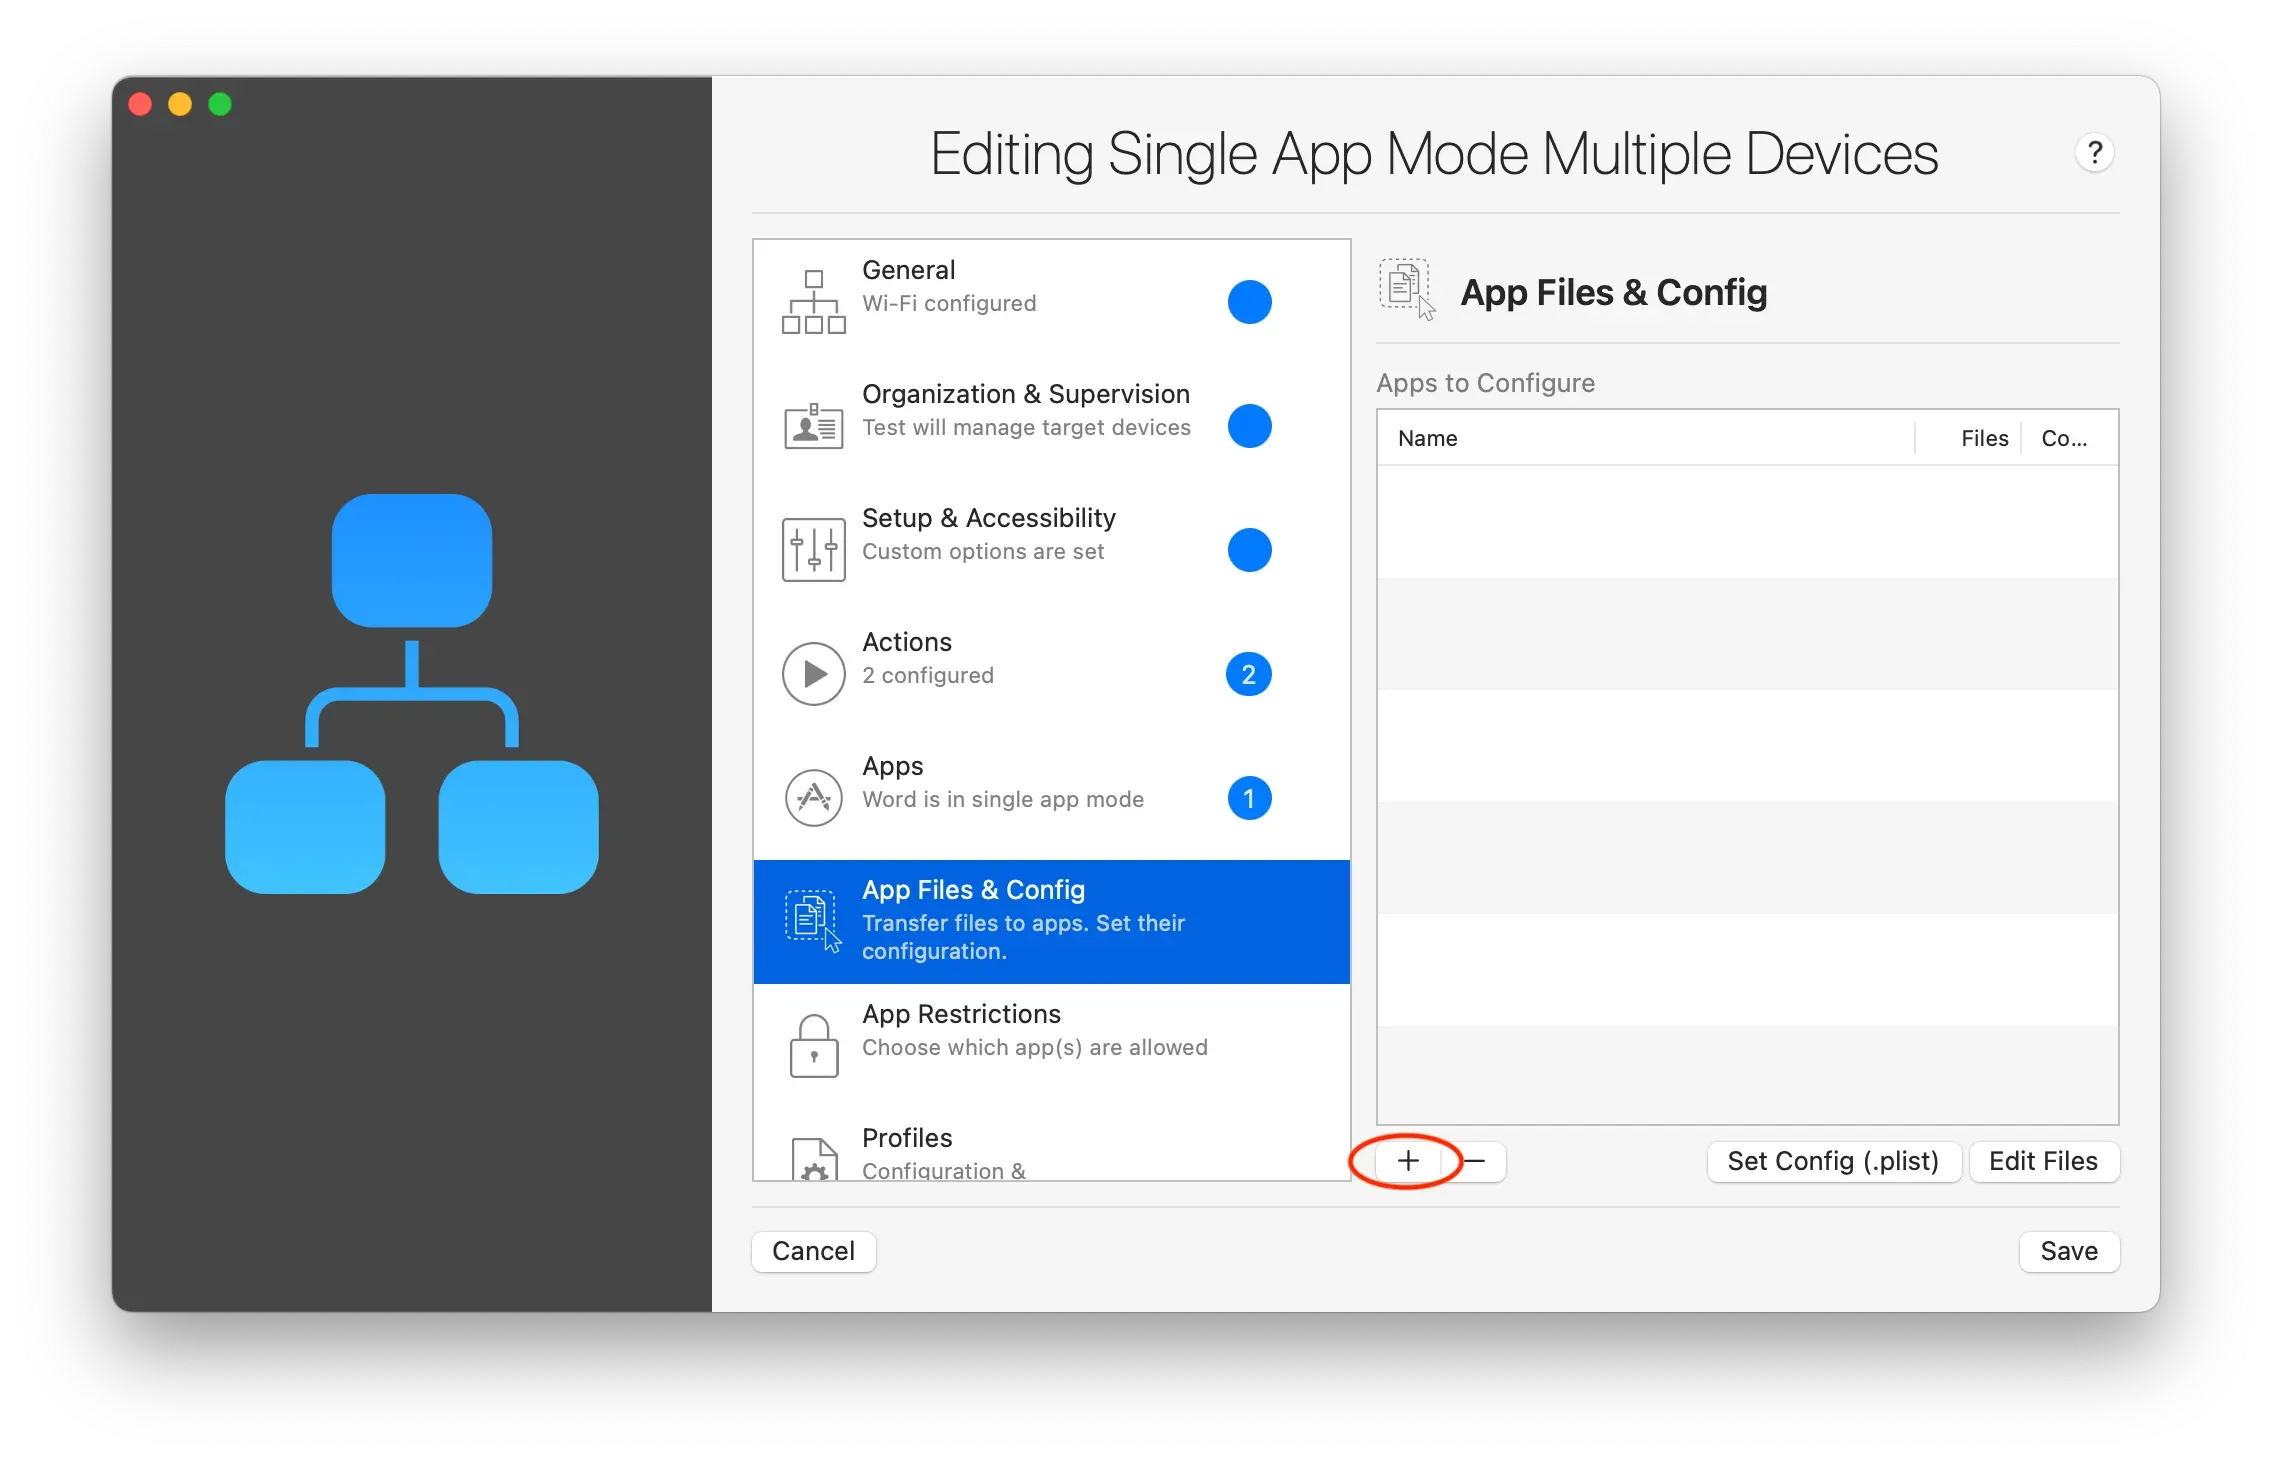Click the Remove (−) button

1477,1161
